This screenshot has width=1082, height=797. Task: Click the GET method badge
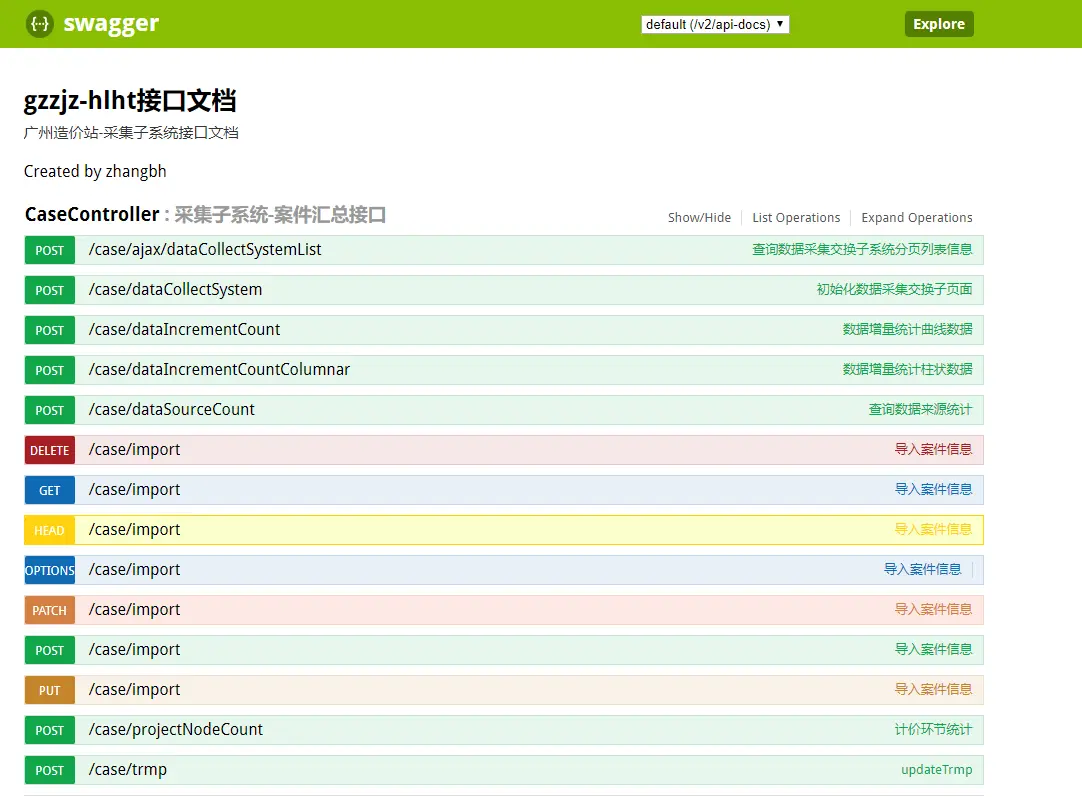[50, 491]
